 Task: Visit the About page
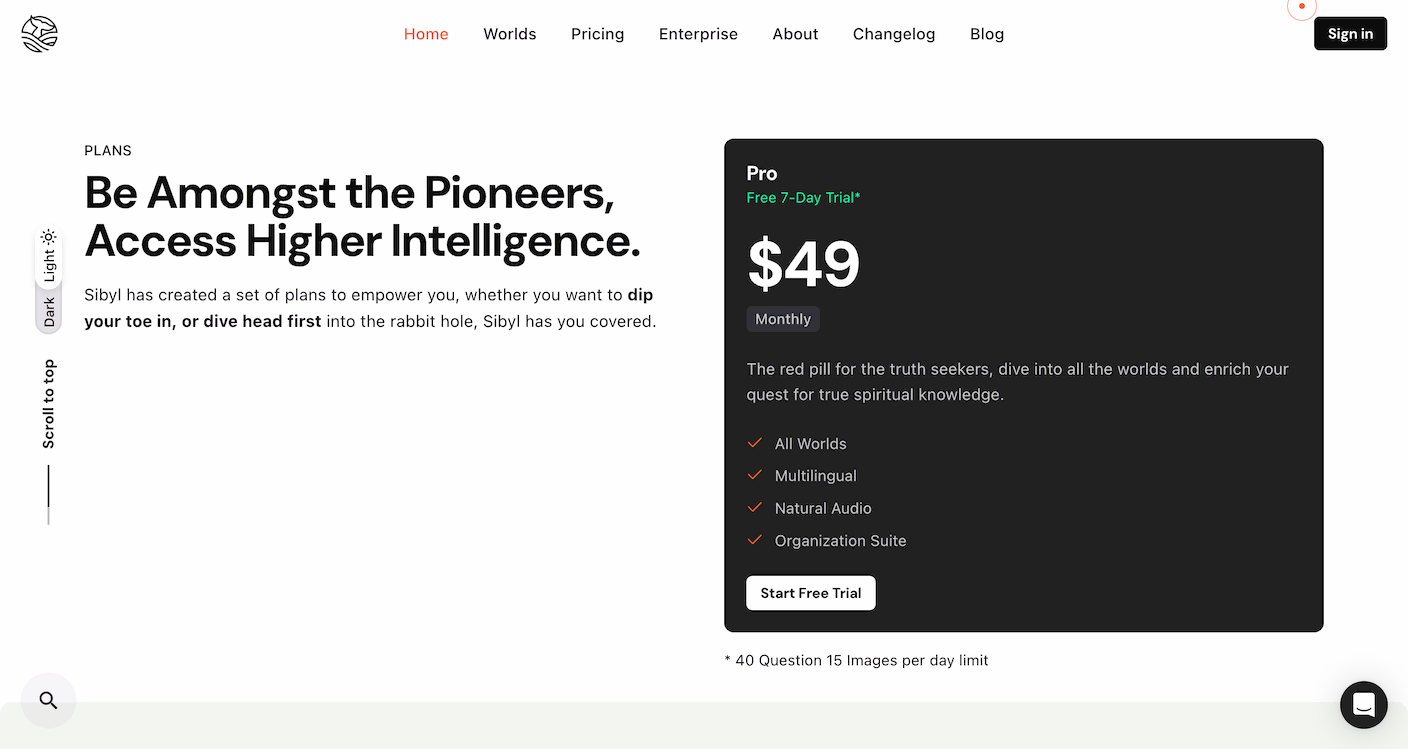[x=795, y=34]
